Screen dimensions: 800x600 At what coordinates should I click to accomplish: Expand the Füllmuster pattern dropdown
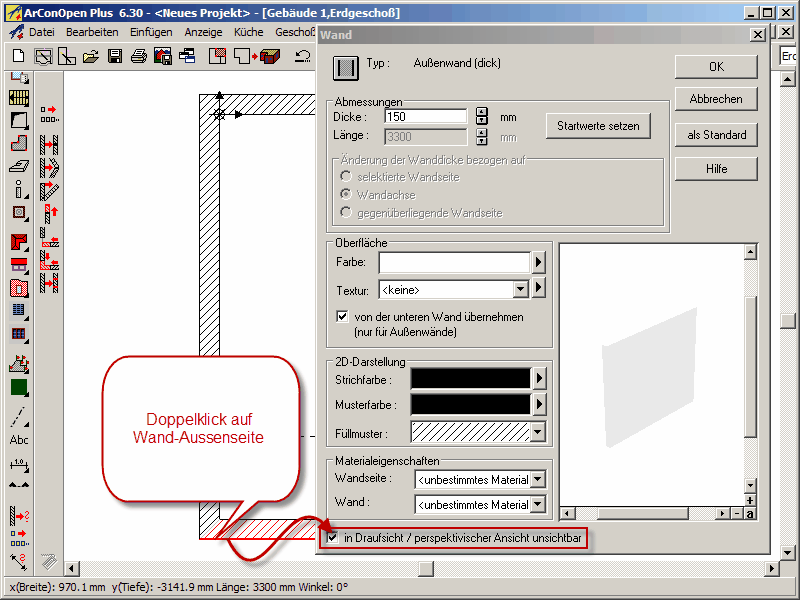pos(539,433)
